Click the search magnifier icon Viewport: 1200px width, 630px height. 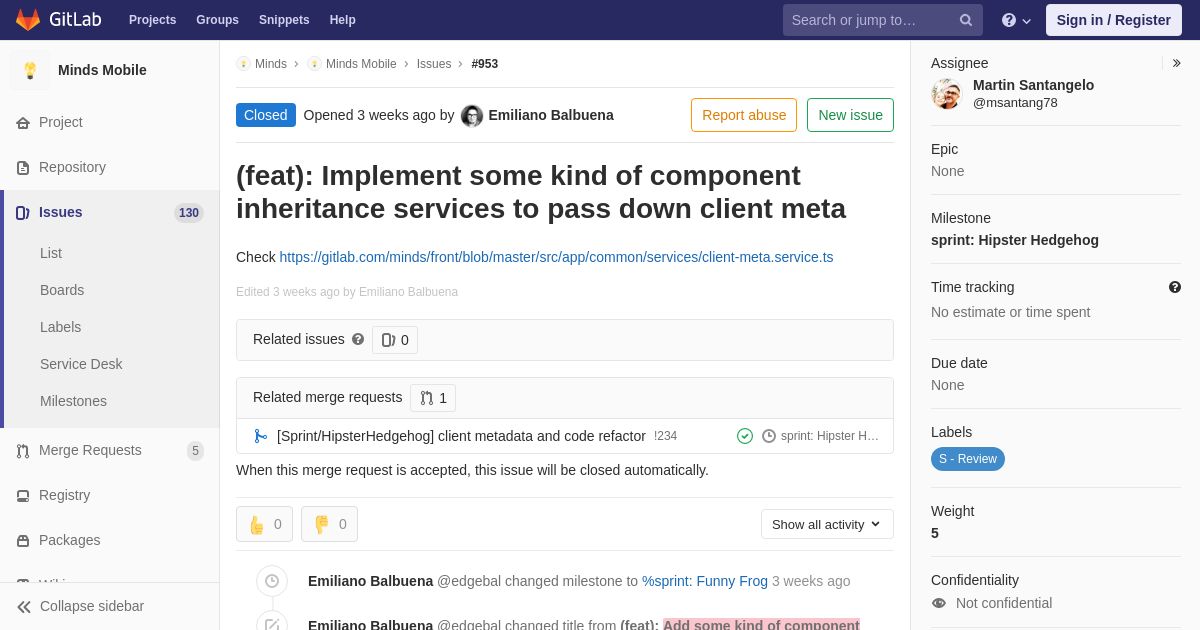click(x=966, y=20)
